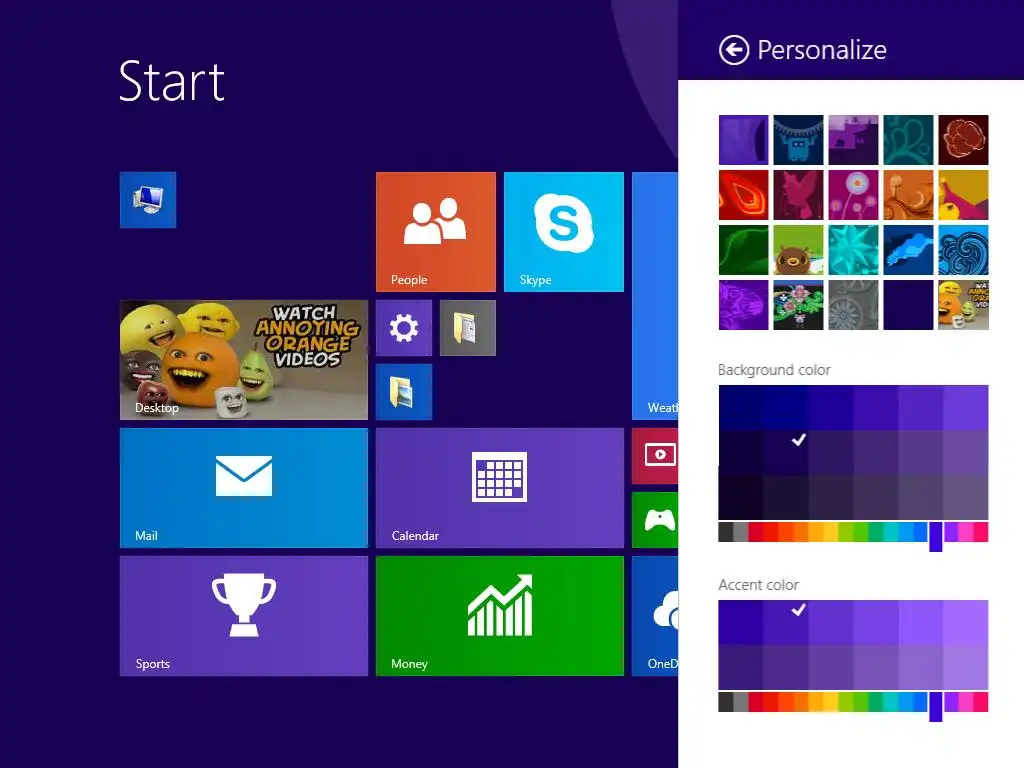Choose the dark red rose background design
The image size is (1024, 768).
click(963, 140)
